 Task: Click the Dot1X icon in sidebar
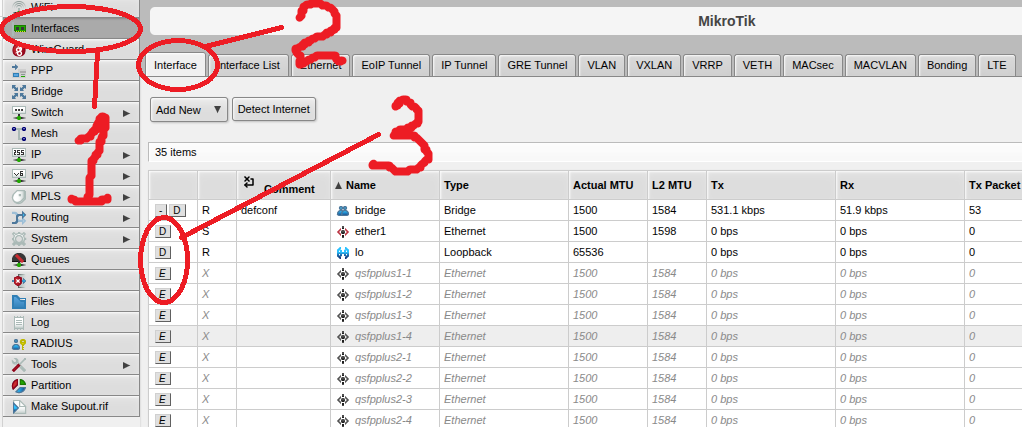pyautogui.click(x=18, y=280)
